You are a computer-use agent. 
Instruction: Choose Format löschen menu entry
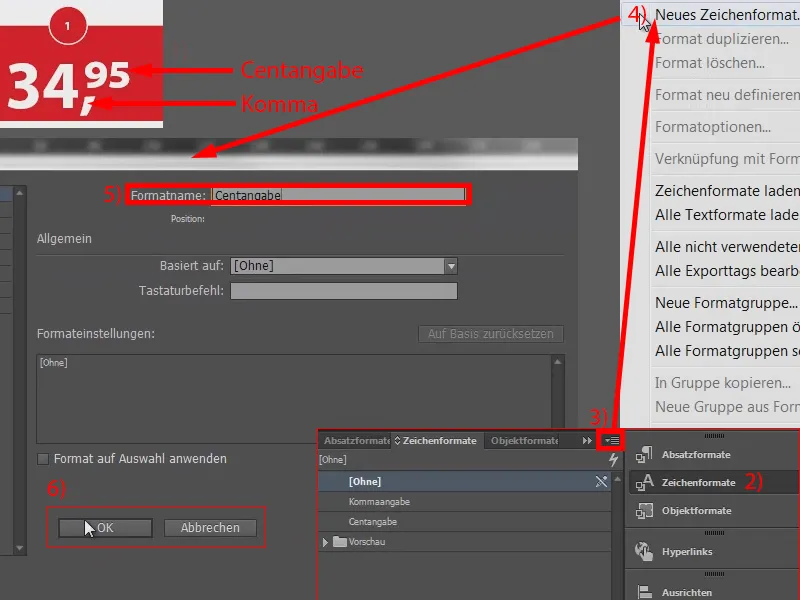pos(710,63)
